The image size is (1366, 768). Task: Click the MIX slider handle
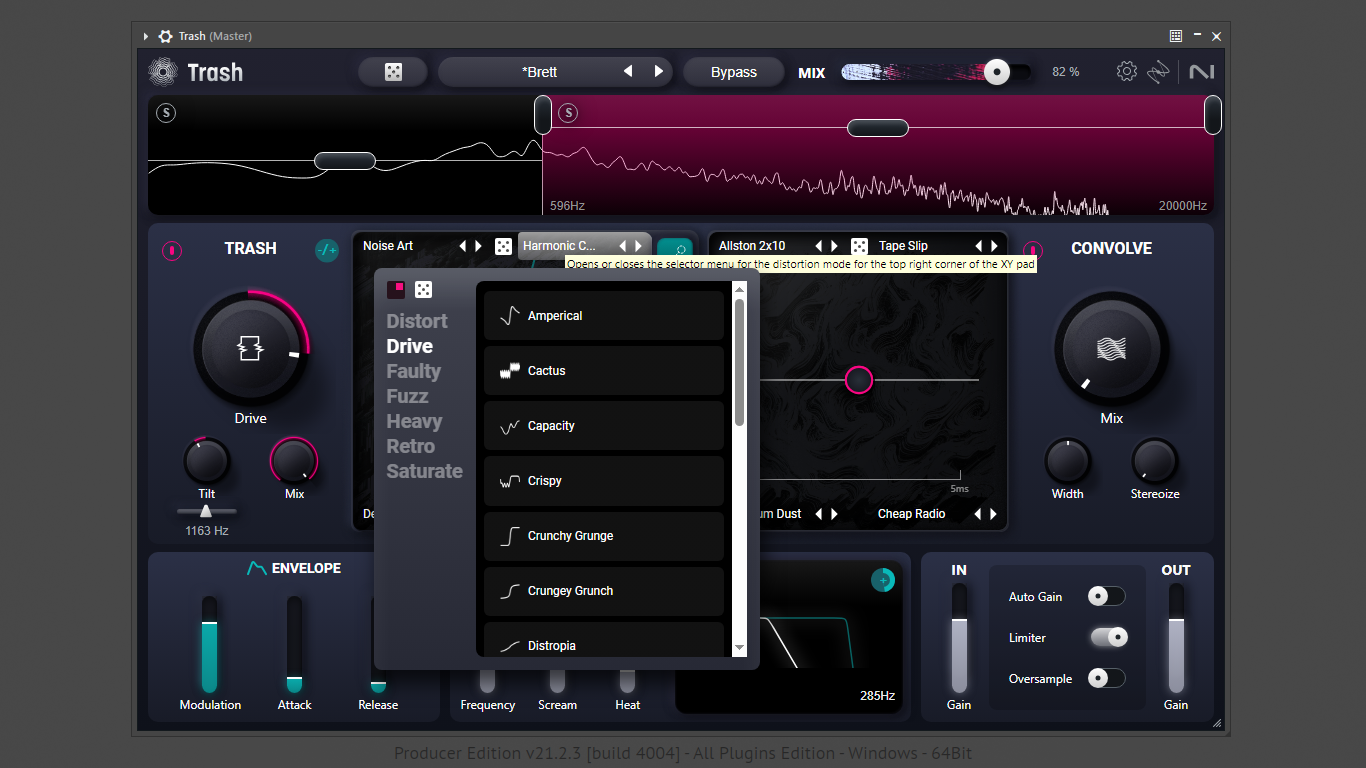tap(997, 72)
